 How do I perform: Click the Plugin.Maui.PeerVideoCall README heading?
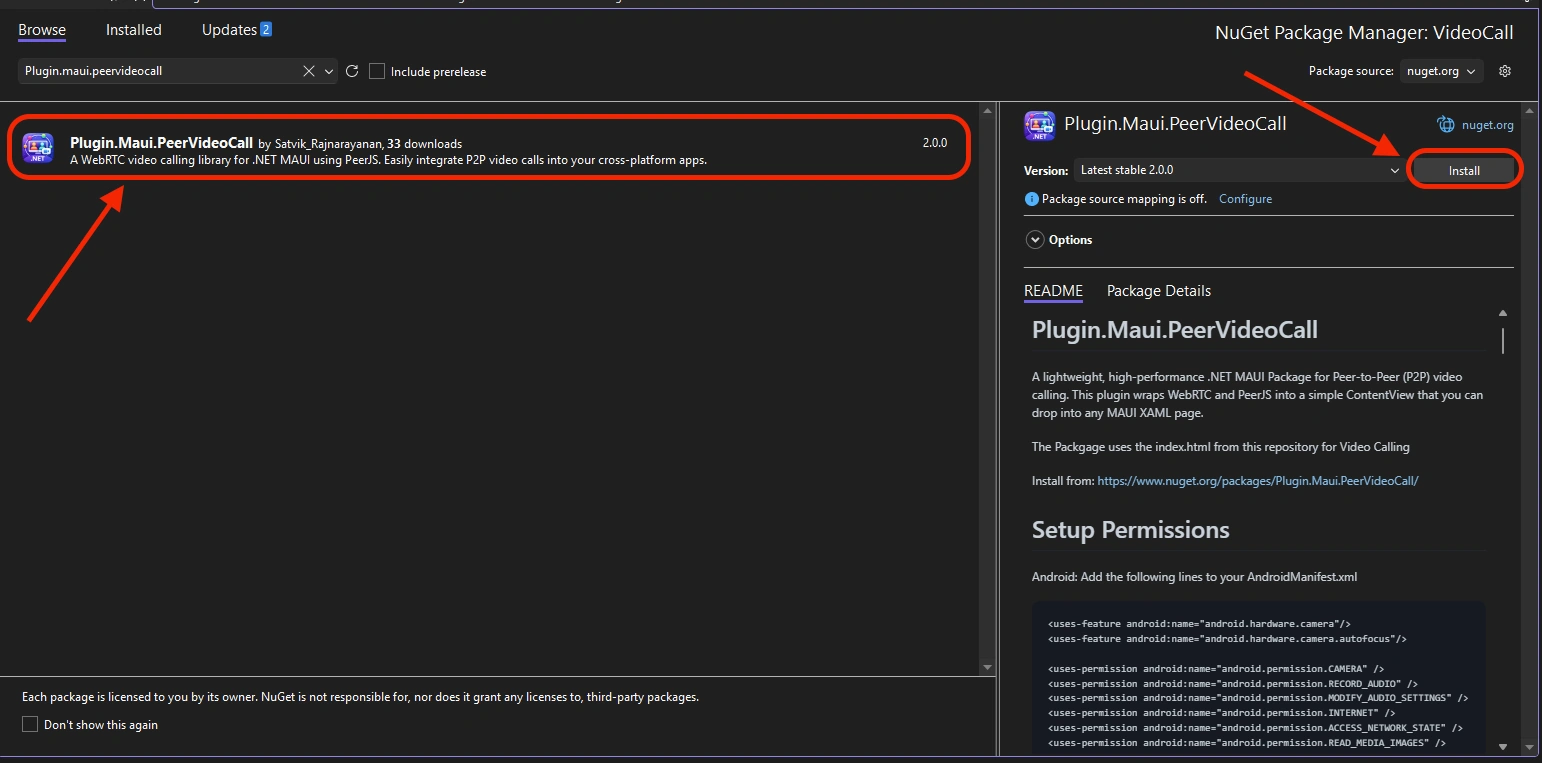click(x=1175, y=330)
